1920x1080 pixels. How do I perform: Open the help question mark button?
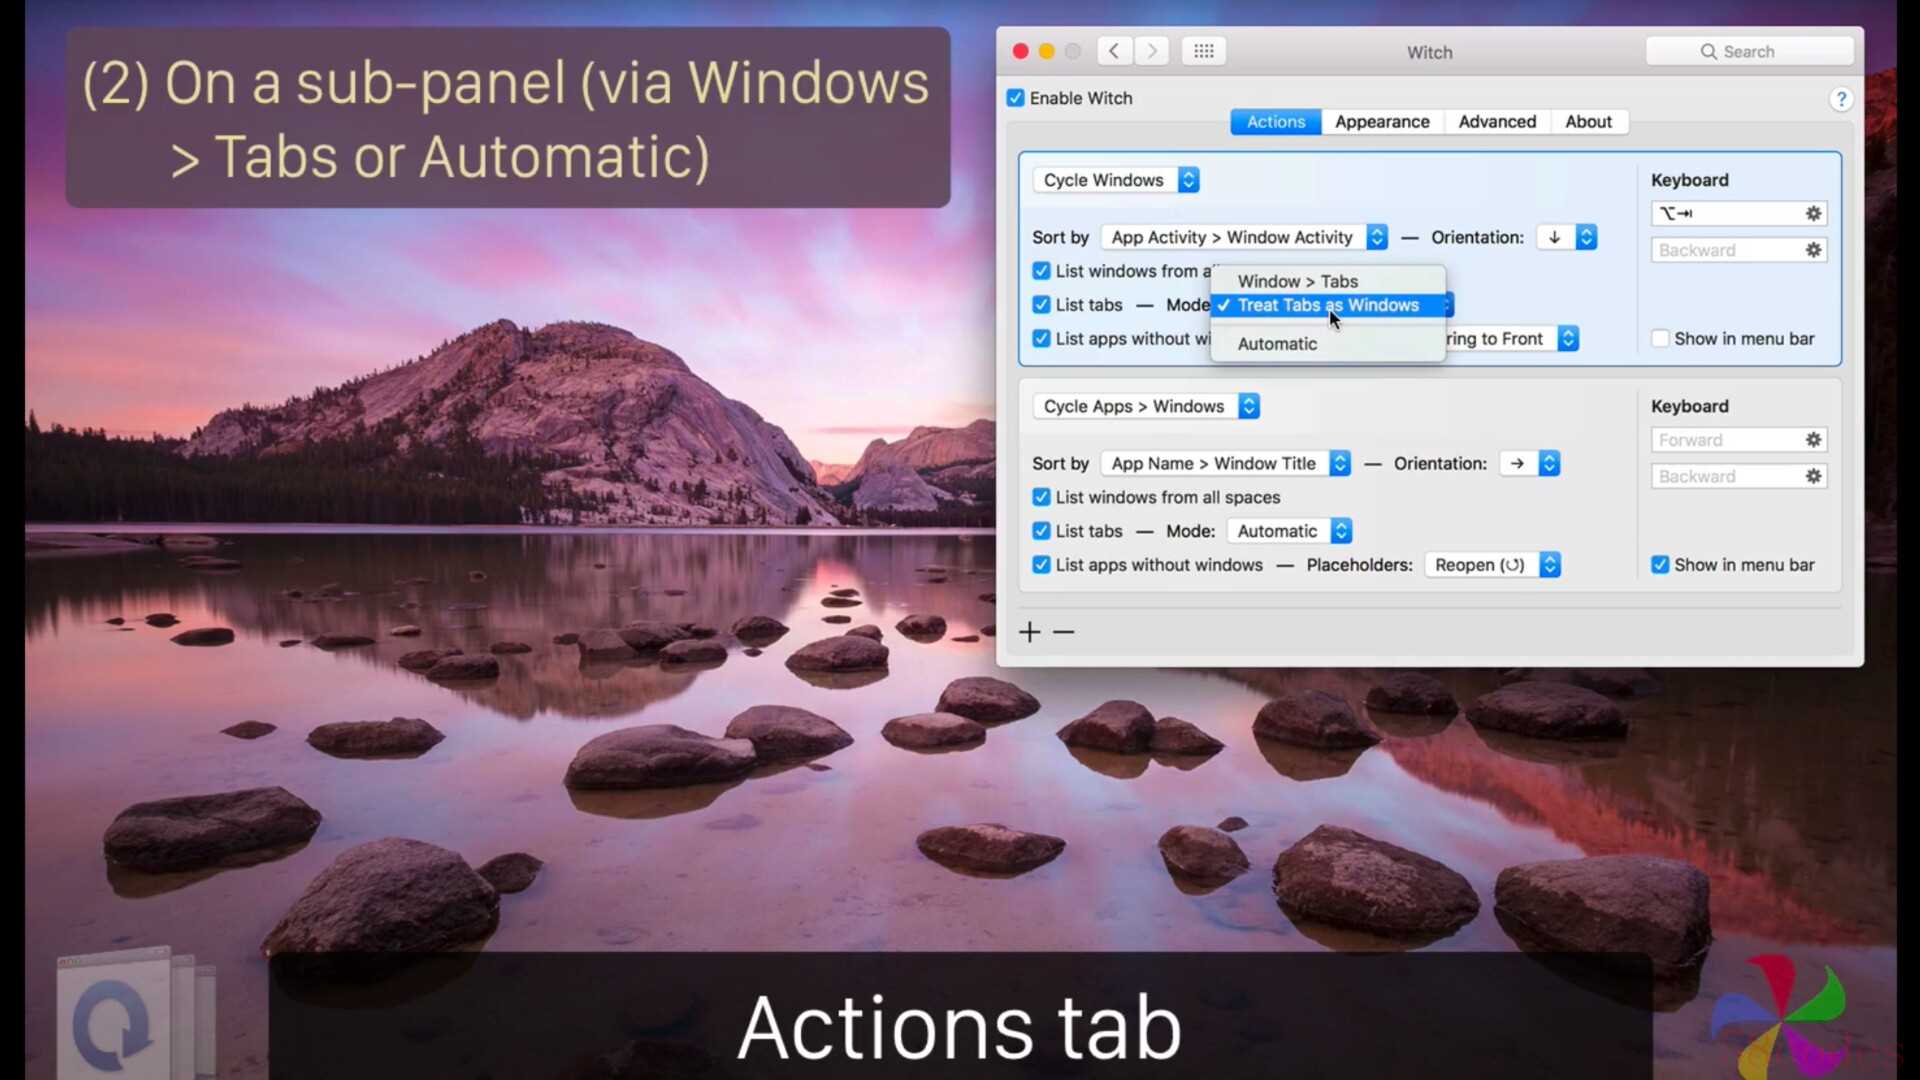pyautogui.click(x=1840, y=99)
